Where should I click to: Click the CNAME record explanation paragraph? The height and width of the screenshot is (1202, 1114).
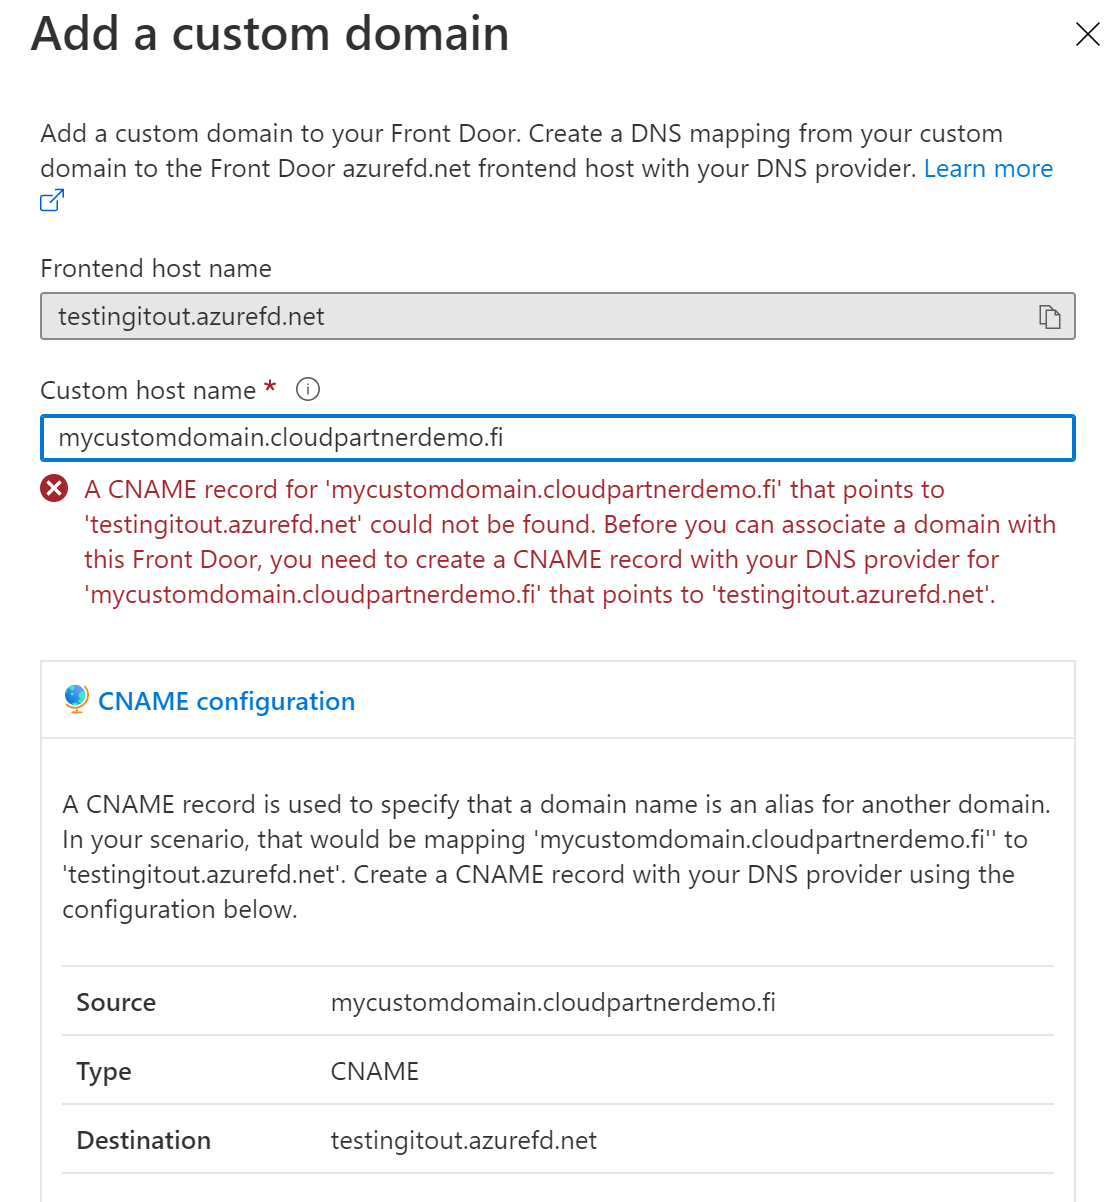click(556, 856)
